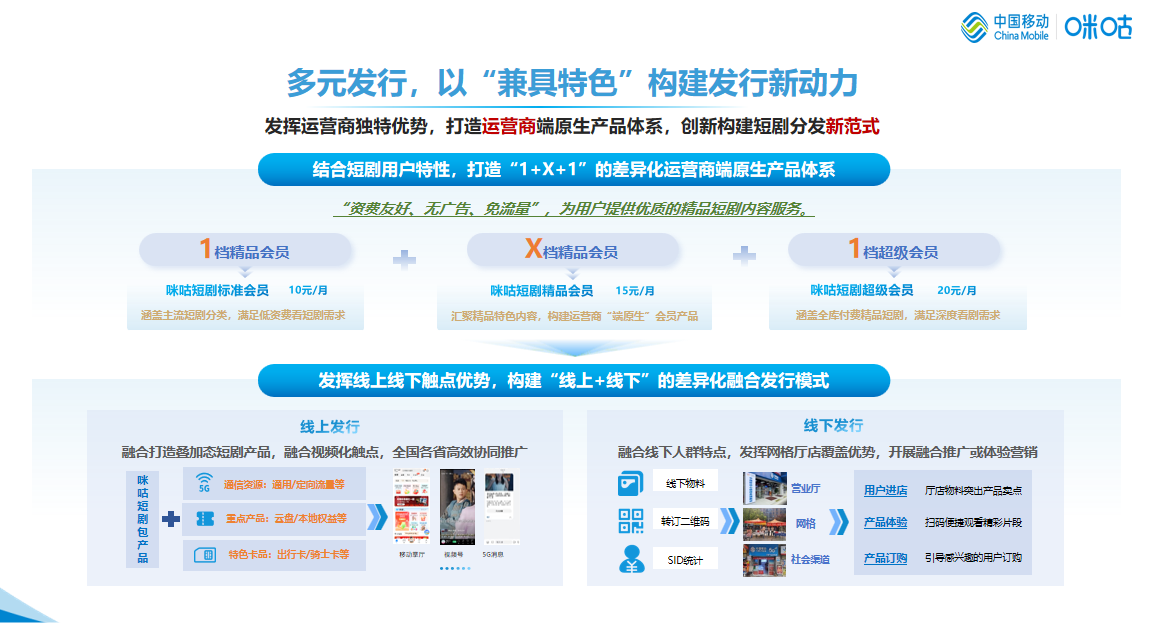This screenshot has height=623, width=1152.
Task: Click the 咪咕短剧标准会员 text
Action: pos(217,290)
